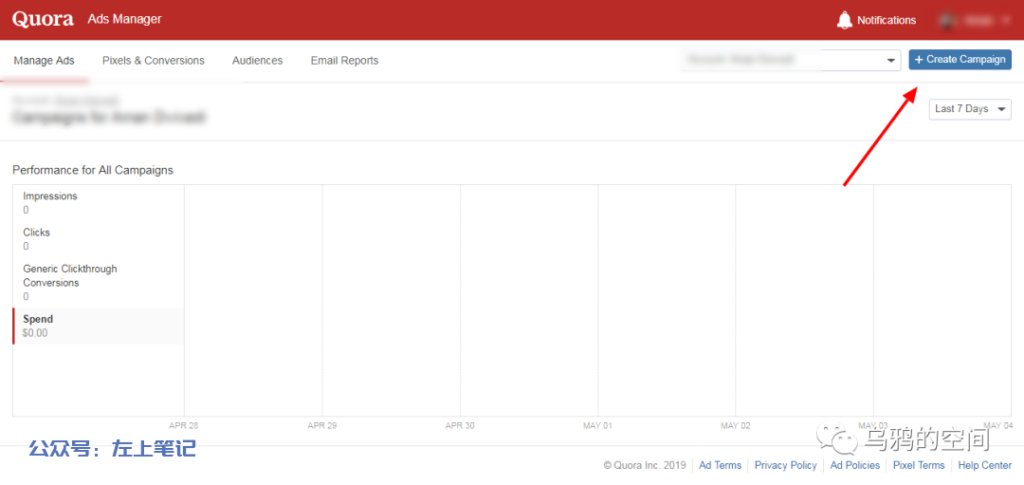Screen dimensions: 1024x485
Task: Open the Email Reports tab
Action: [344, 61]
